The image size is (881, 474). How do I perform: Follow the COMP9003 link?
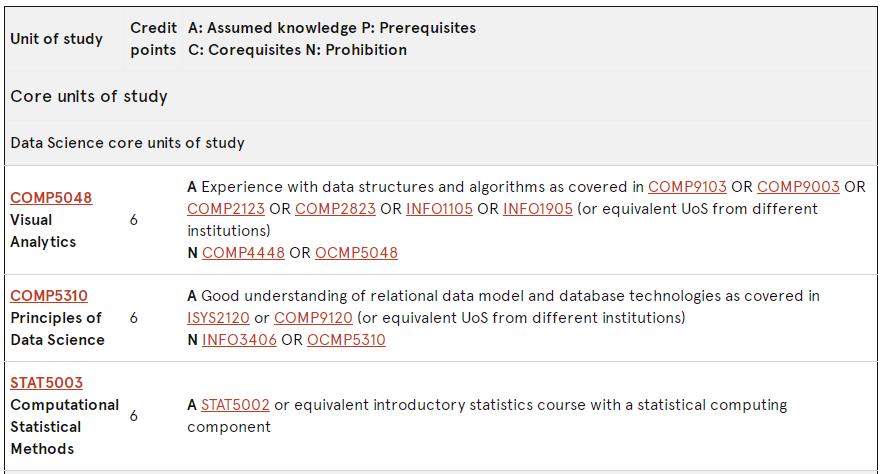[x=798, y=186]
